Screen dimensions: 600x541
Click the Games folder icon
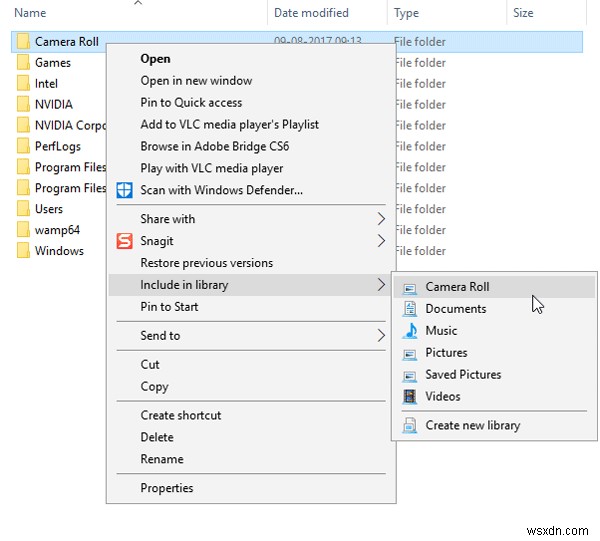23,62
